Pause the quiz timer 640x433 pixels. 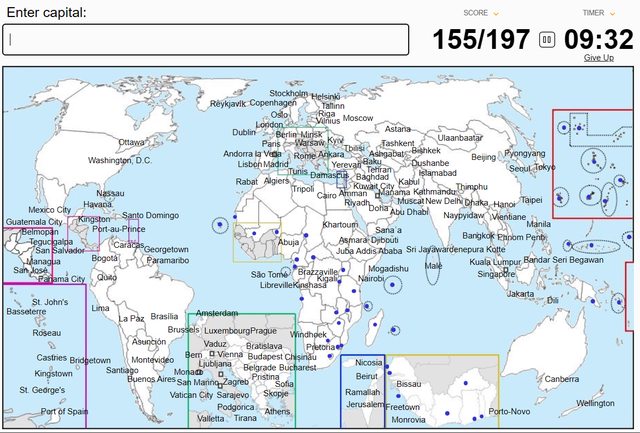click(546, 40)
